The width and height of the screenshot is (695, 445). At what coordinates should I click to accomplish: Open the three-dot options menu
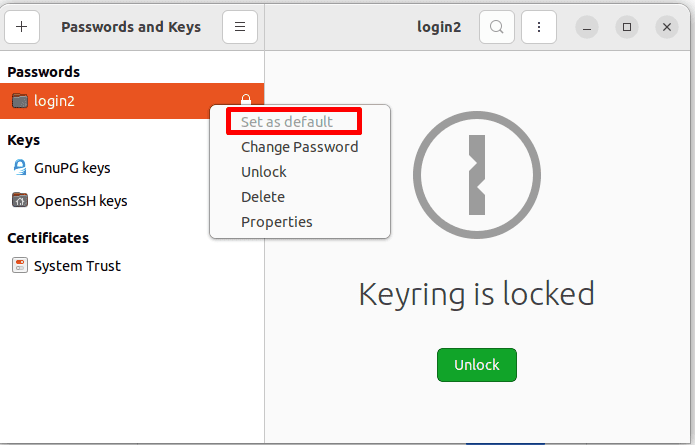539,27
